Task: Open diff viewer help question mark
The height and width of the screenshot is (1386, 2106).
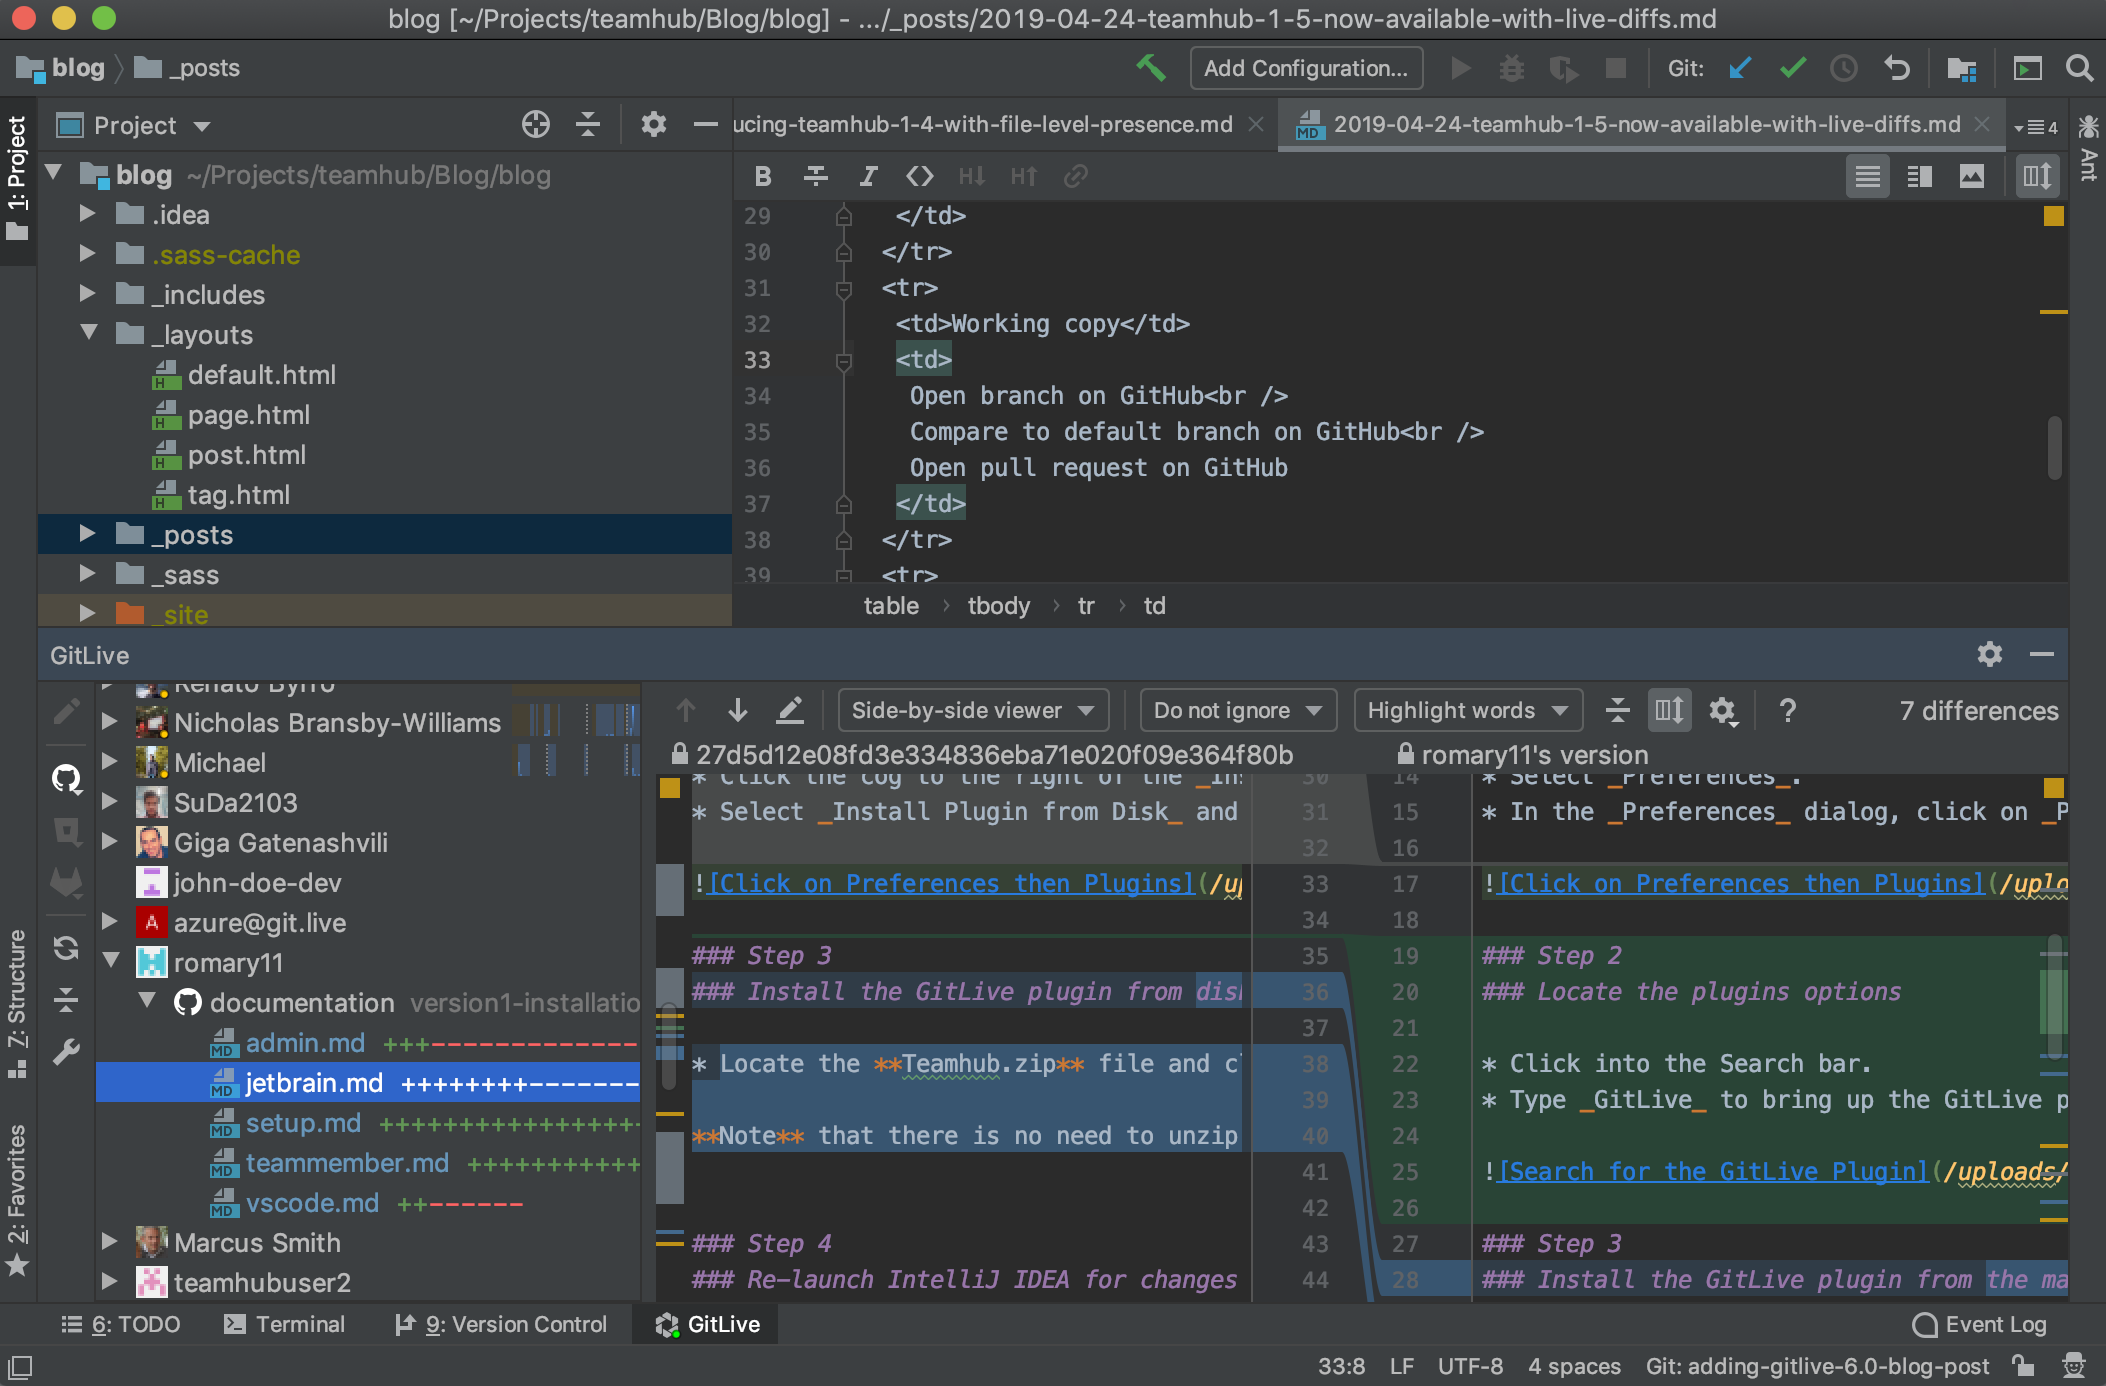Action: click(x=1787, y=710)
